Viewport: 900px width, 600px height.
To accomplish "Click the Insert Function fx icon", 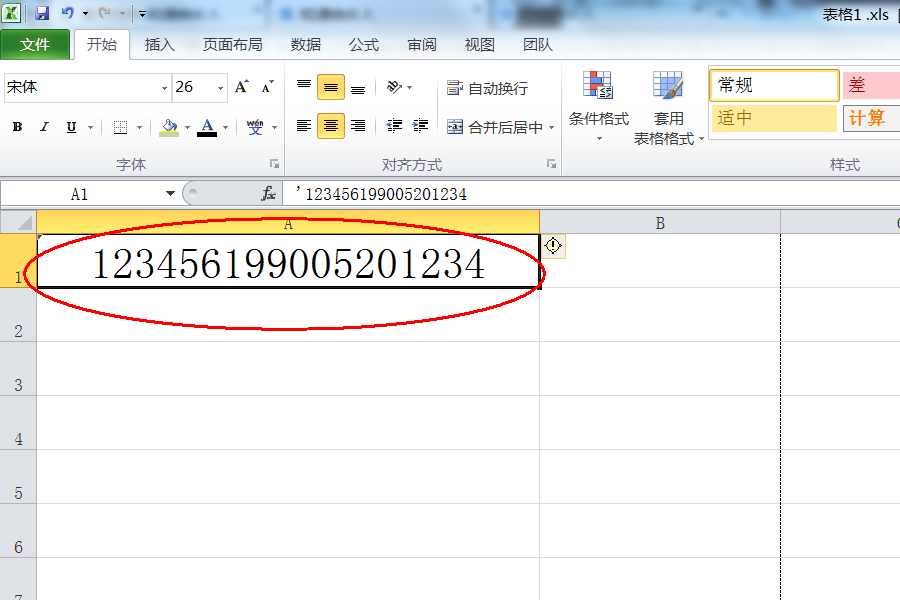I will click(268, 193).
